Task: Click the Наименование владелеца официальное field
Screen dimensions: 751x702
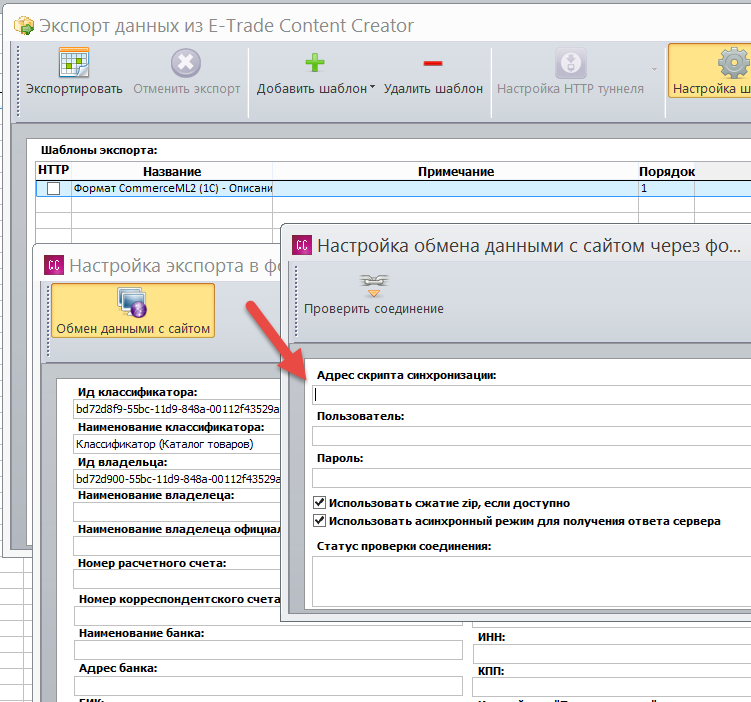Action: pyautogui.click(x=177, y=546)
